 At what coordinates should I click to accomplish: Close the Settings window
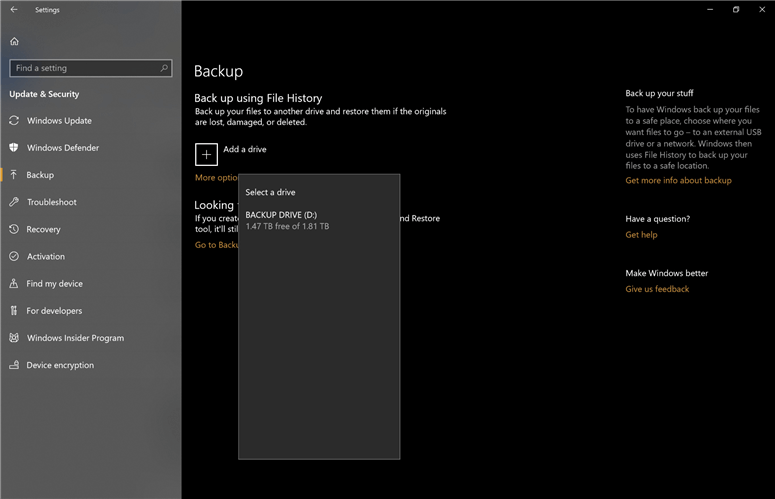(x=762, y=9)
